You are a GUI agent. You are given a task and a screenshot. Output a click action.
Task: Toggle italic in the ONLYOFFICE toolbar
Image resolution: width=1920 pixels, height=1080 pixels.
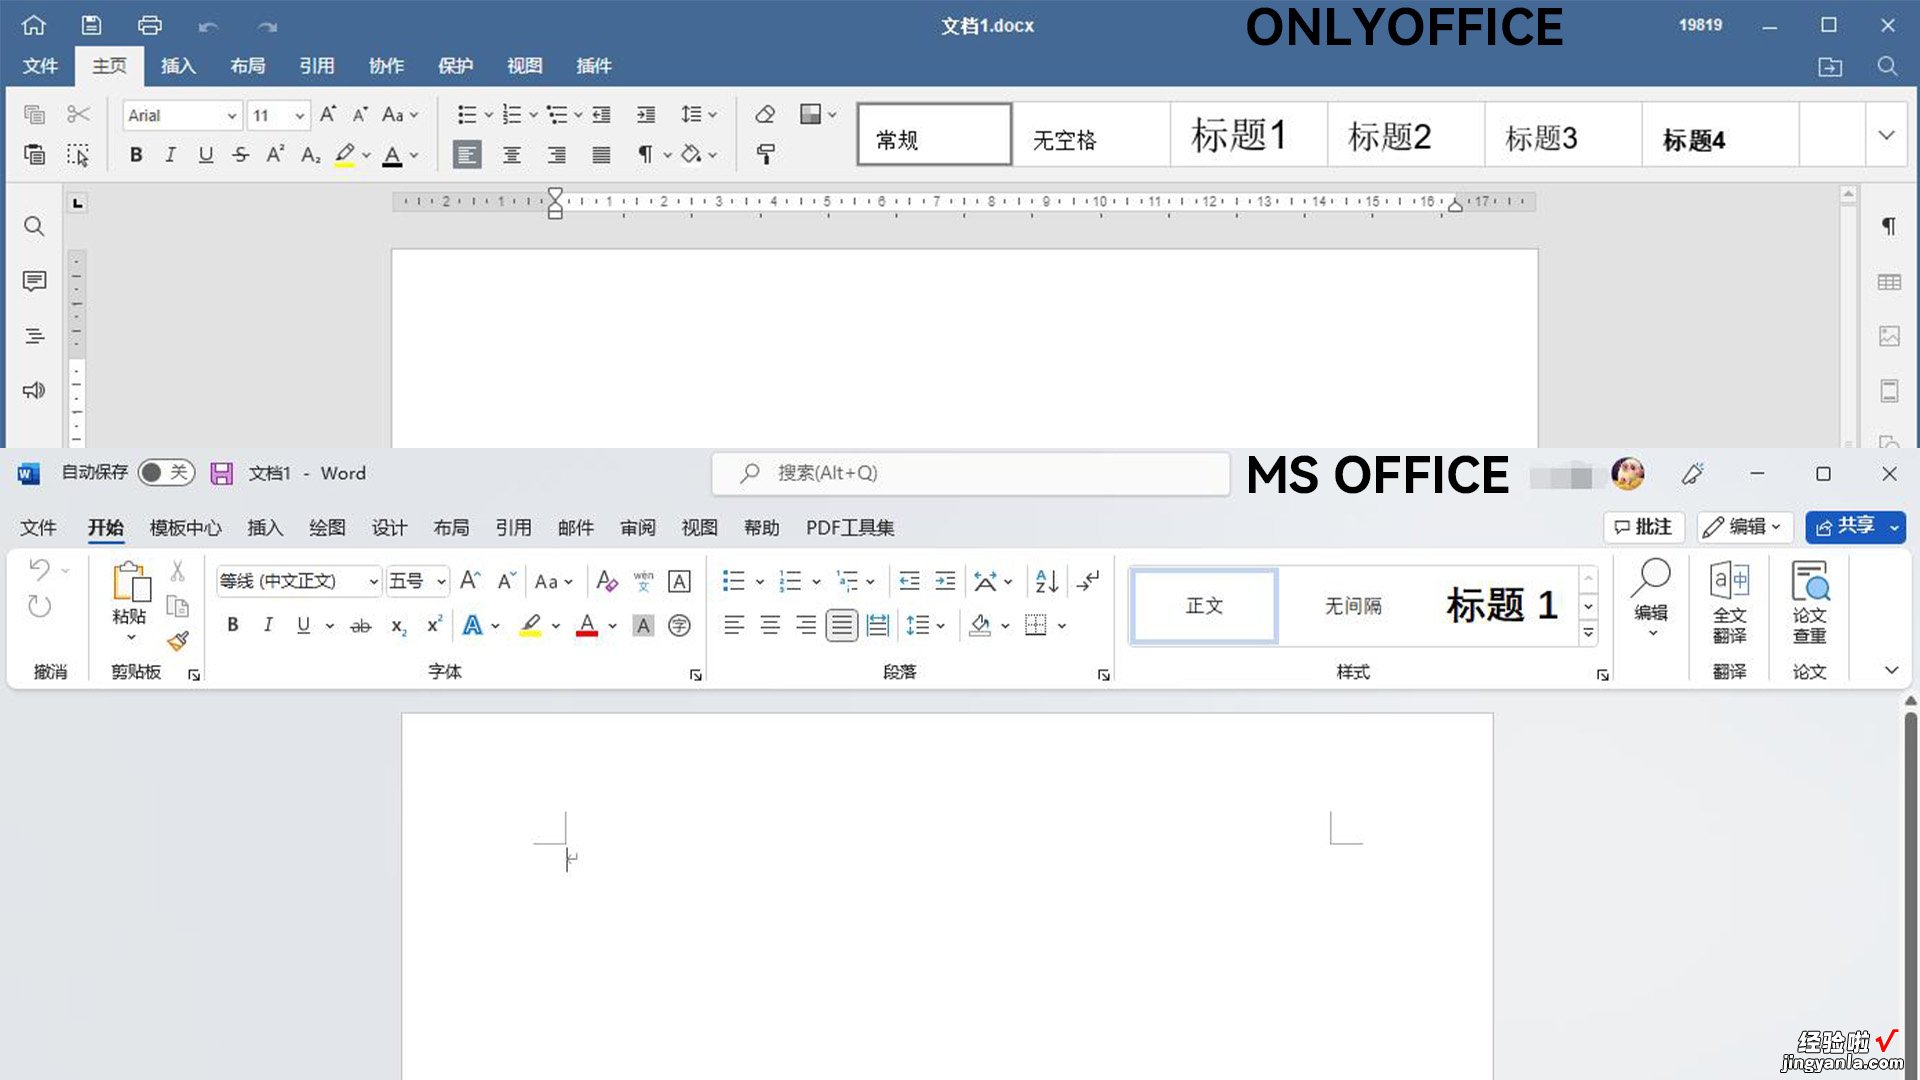click(x=170, y=154)
